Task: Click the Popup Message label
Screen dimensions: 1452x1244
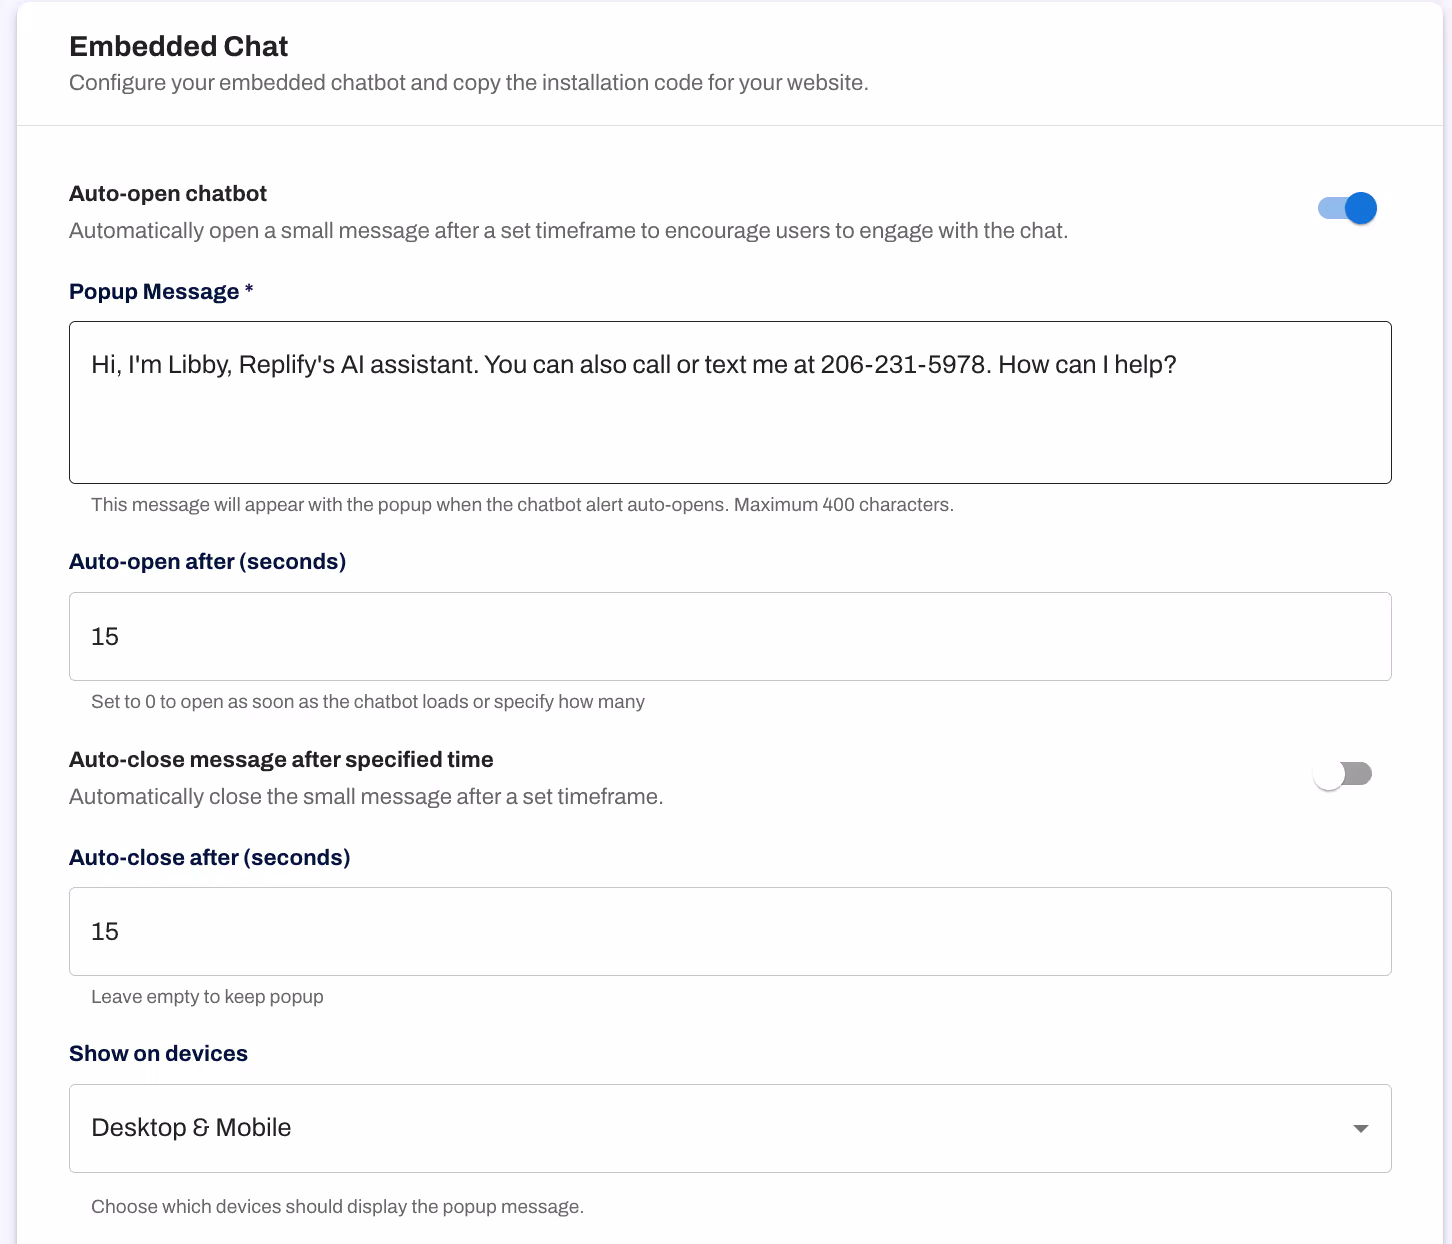Action: coord(161,291)
